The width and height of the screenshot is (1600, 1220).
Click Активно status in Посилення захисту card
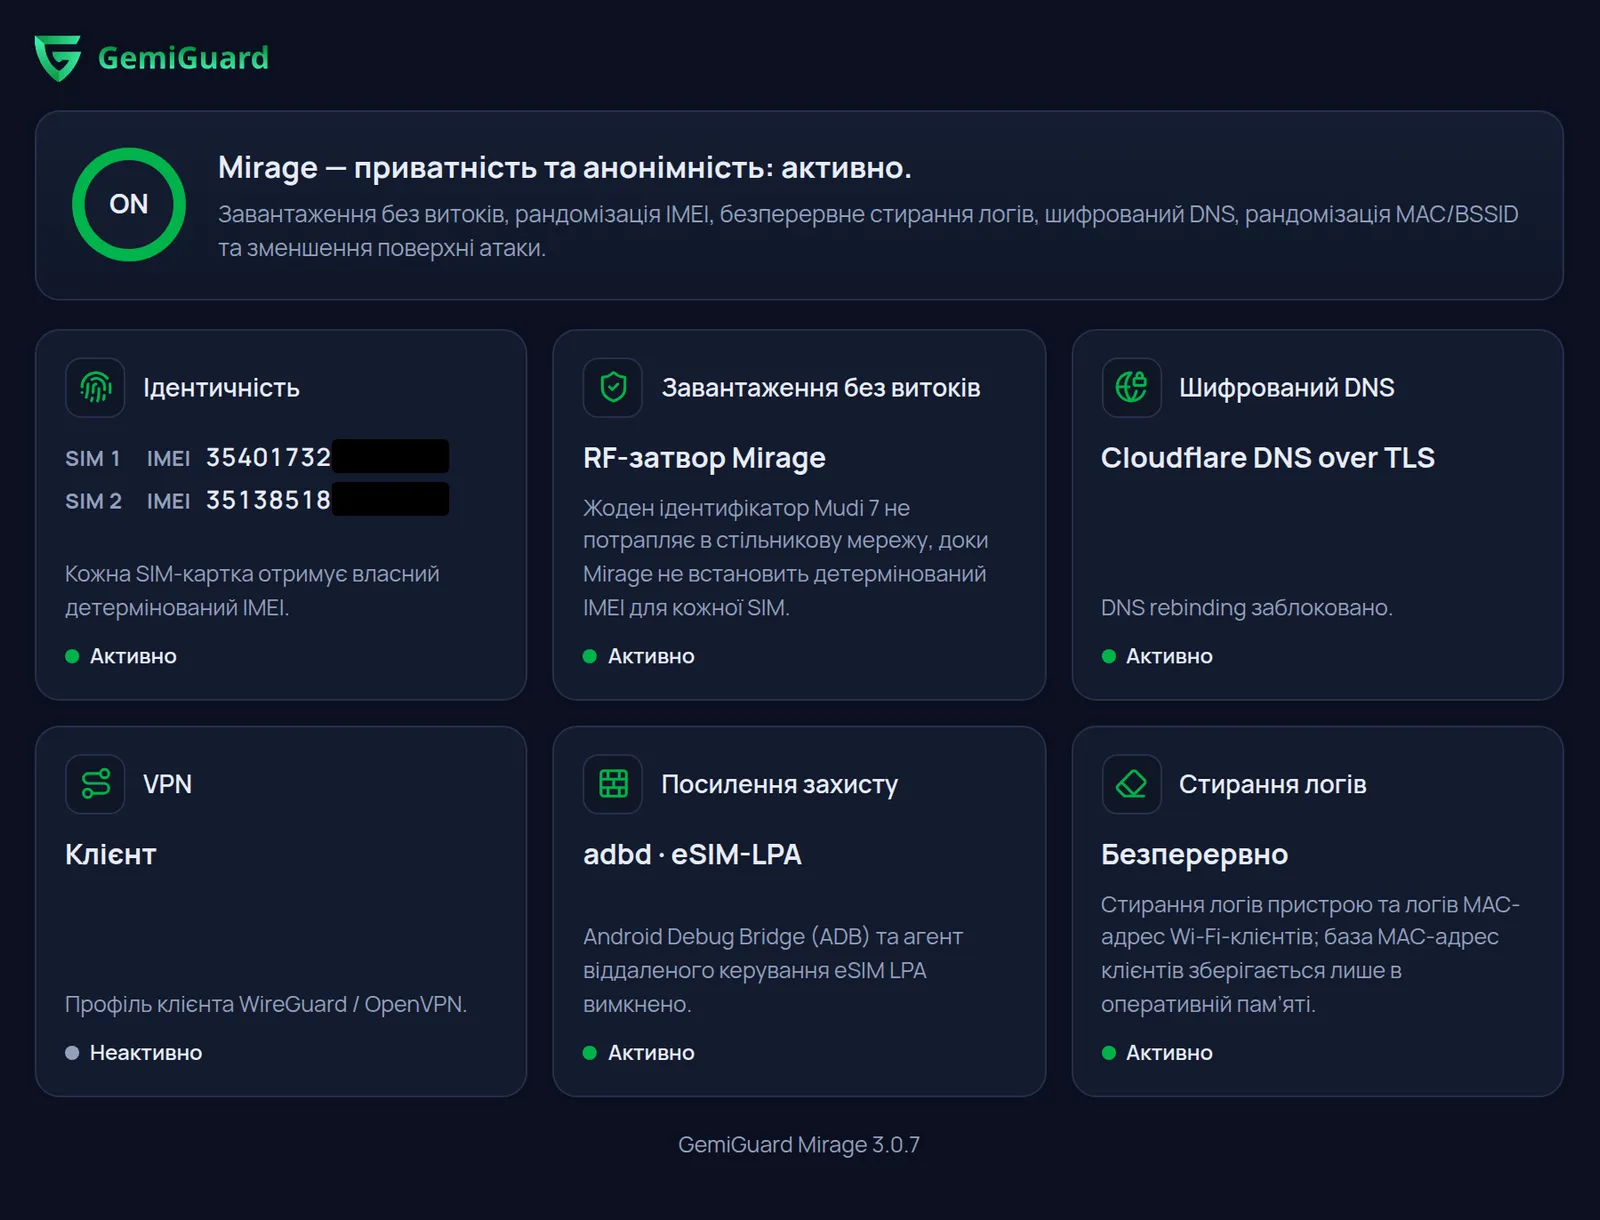point(639,1053)
